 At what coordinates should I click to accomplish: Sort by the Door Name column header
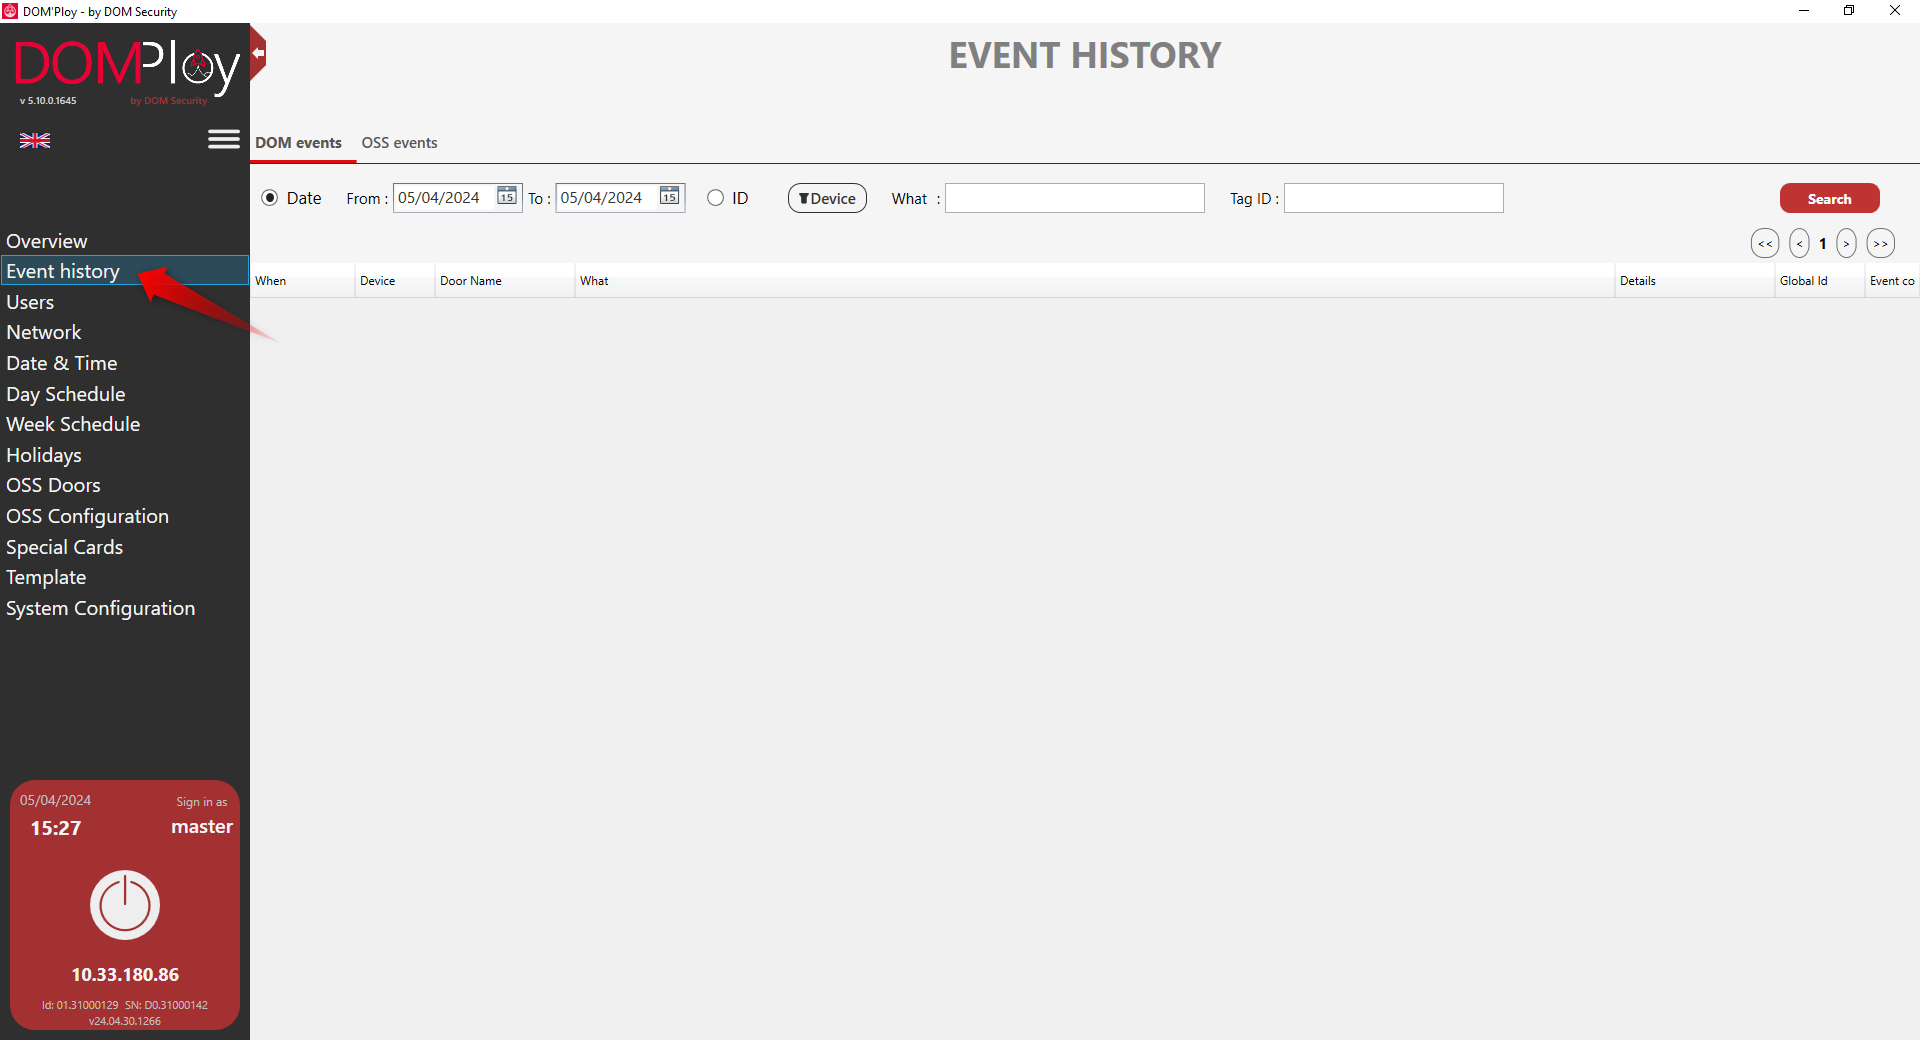pyautogui.click(x=504, y=281)
